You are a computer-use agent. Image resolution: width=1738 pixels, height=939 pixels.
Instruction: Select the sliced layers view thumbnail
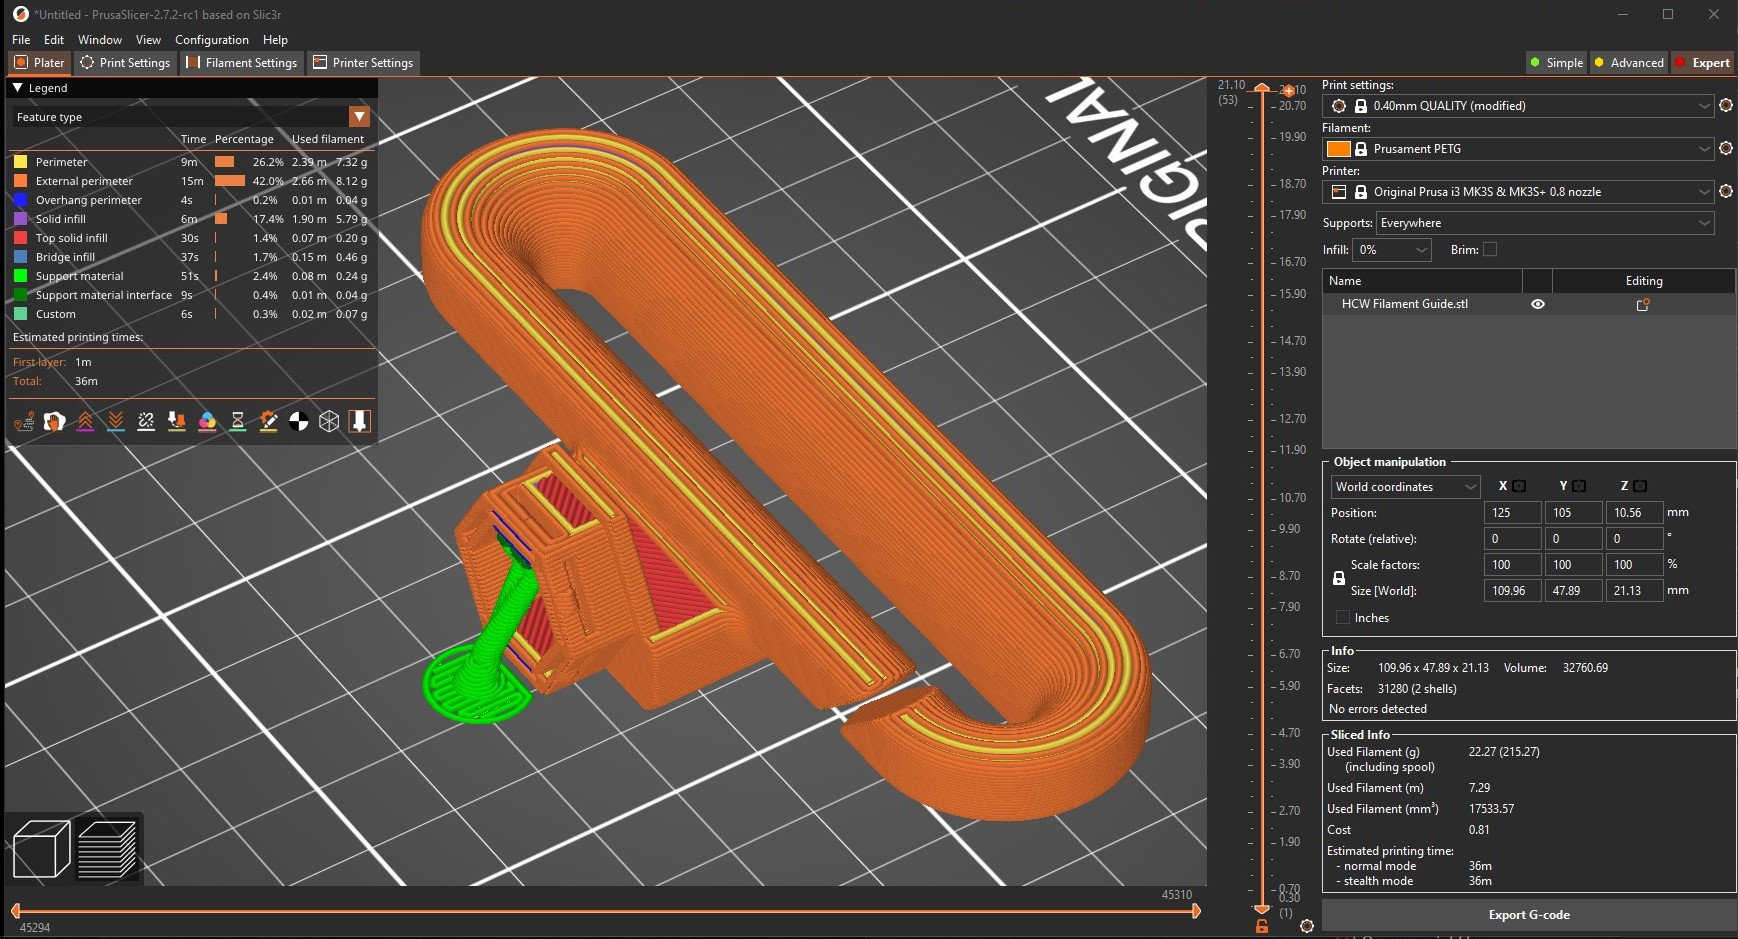(x=109, y=847)
